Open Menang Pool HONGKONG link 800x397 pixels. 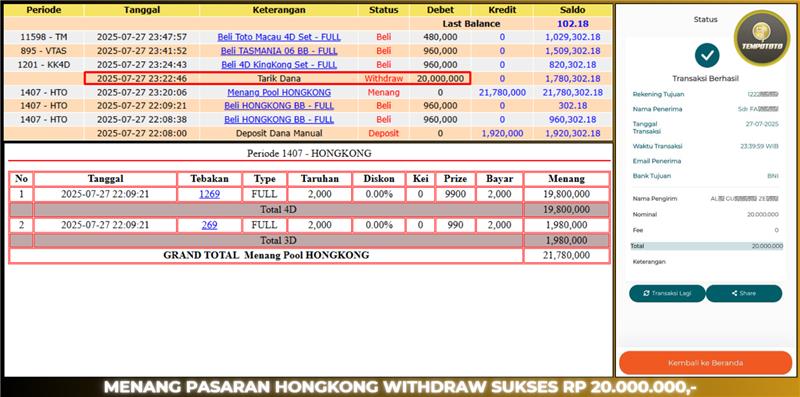point(279,92)
